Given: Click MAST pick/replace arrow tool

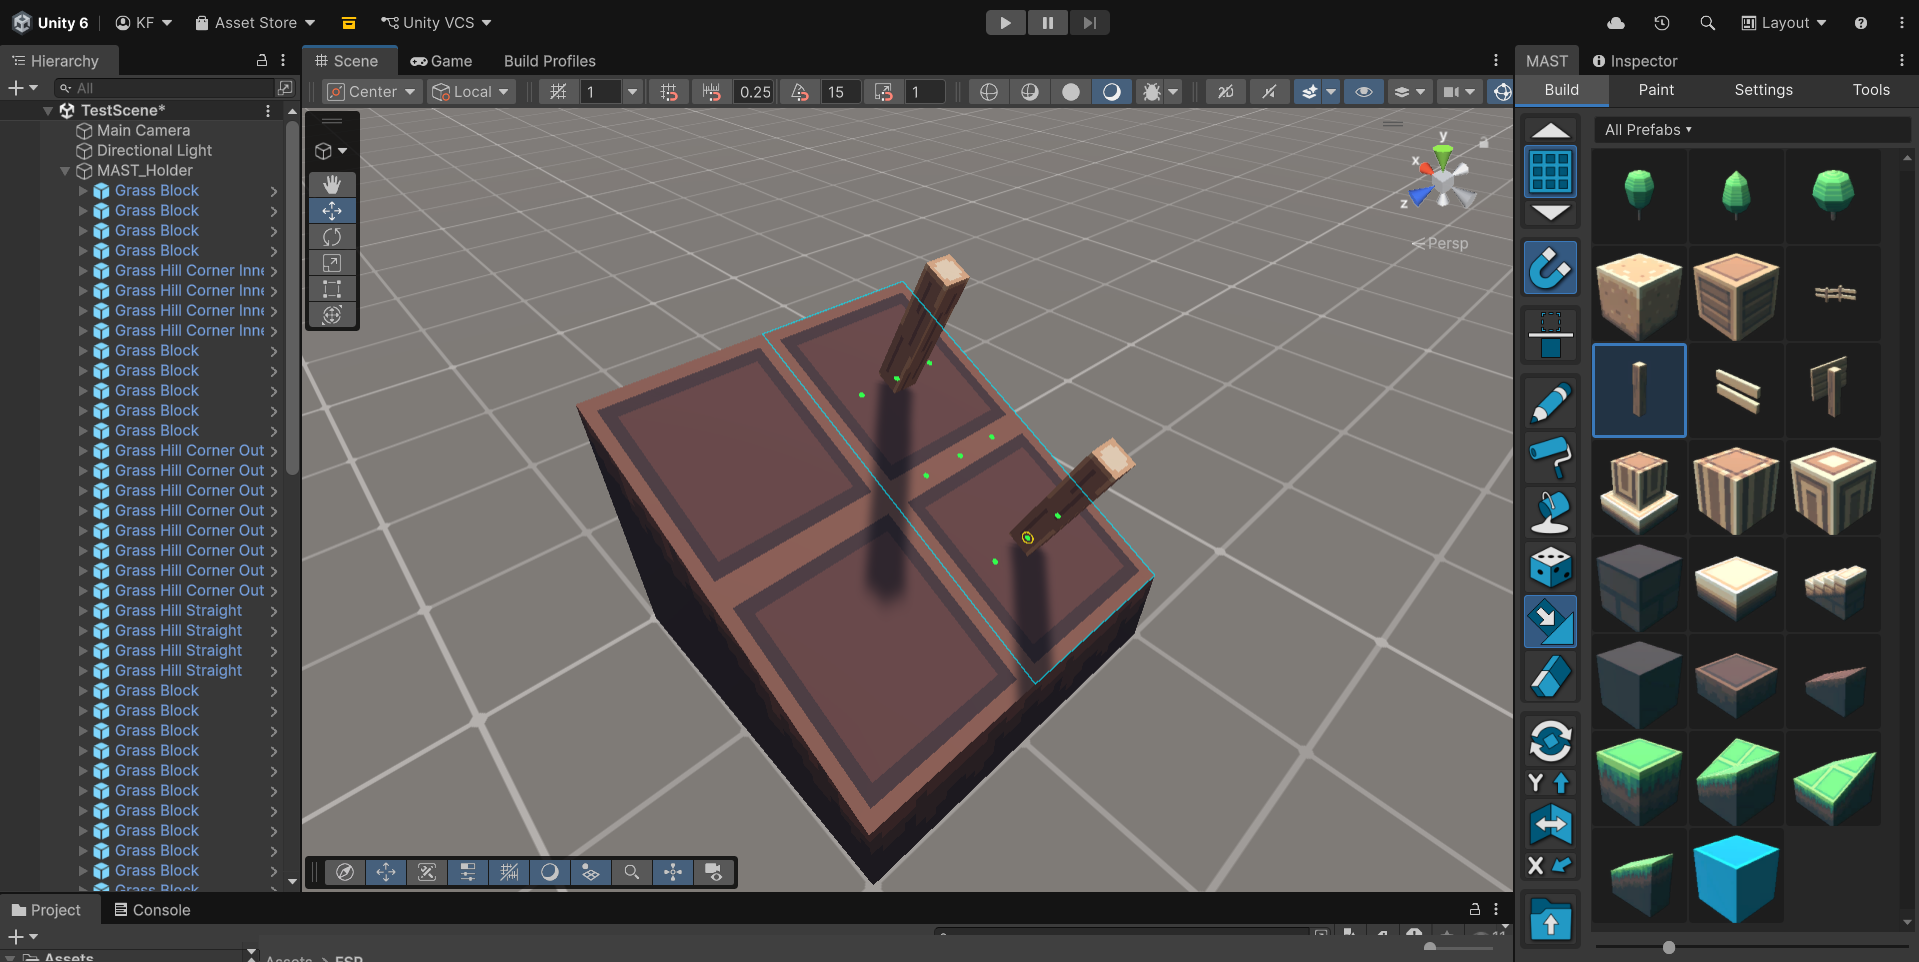Looking at the screenshot, I should coord(1550,621).
